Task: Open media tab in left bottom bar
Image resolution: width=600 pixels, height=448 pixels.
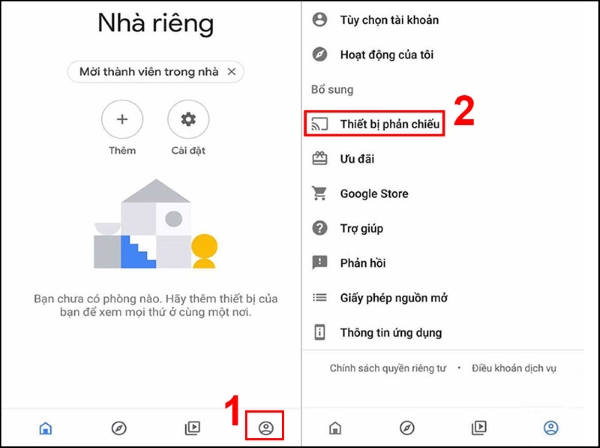Action: 192,428
